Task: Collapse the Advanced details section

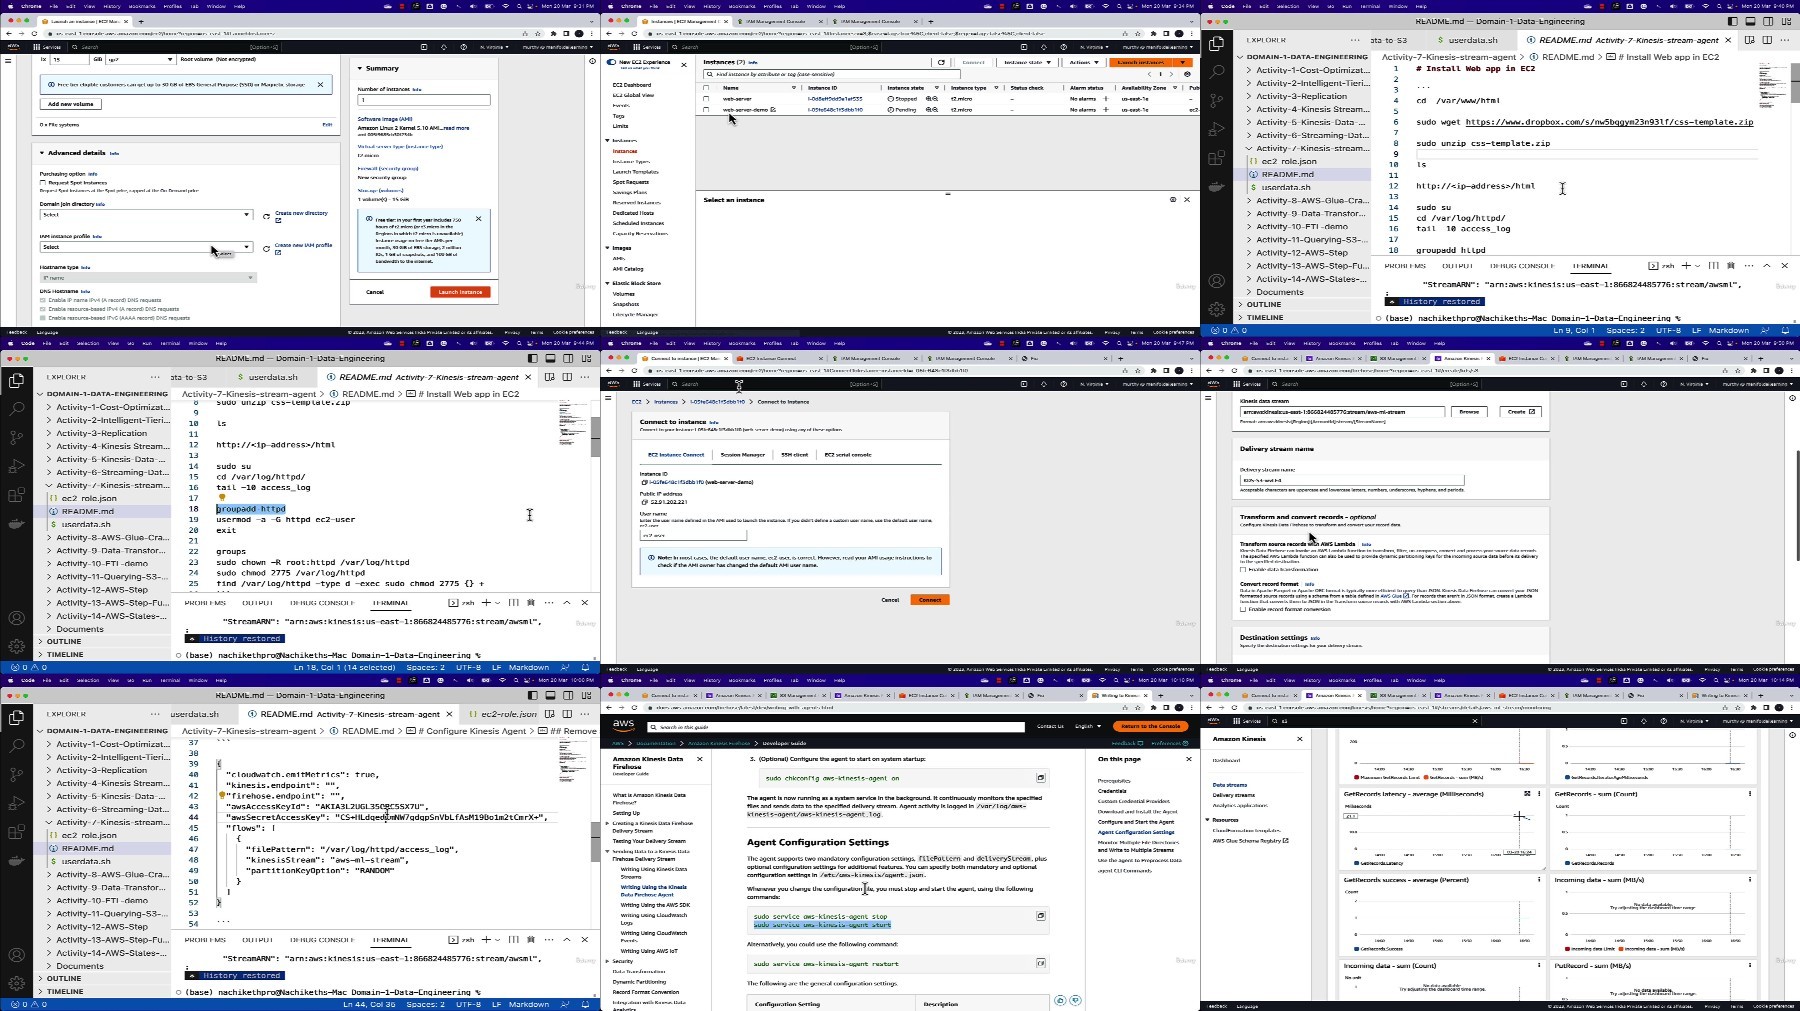Action: coord(42,153)
